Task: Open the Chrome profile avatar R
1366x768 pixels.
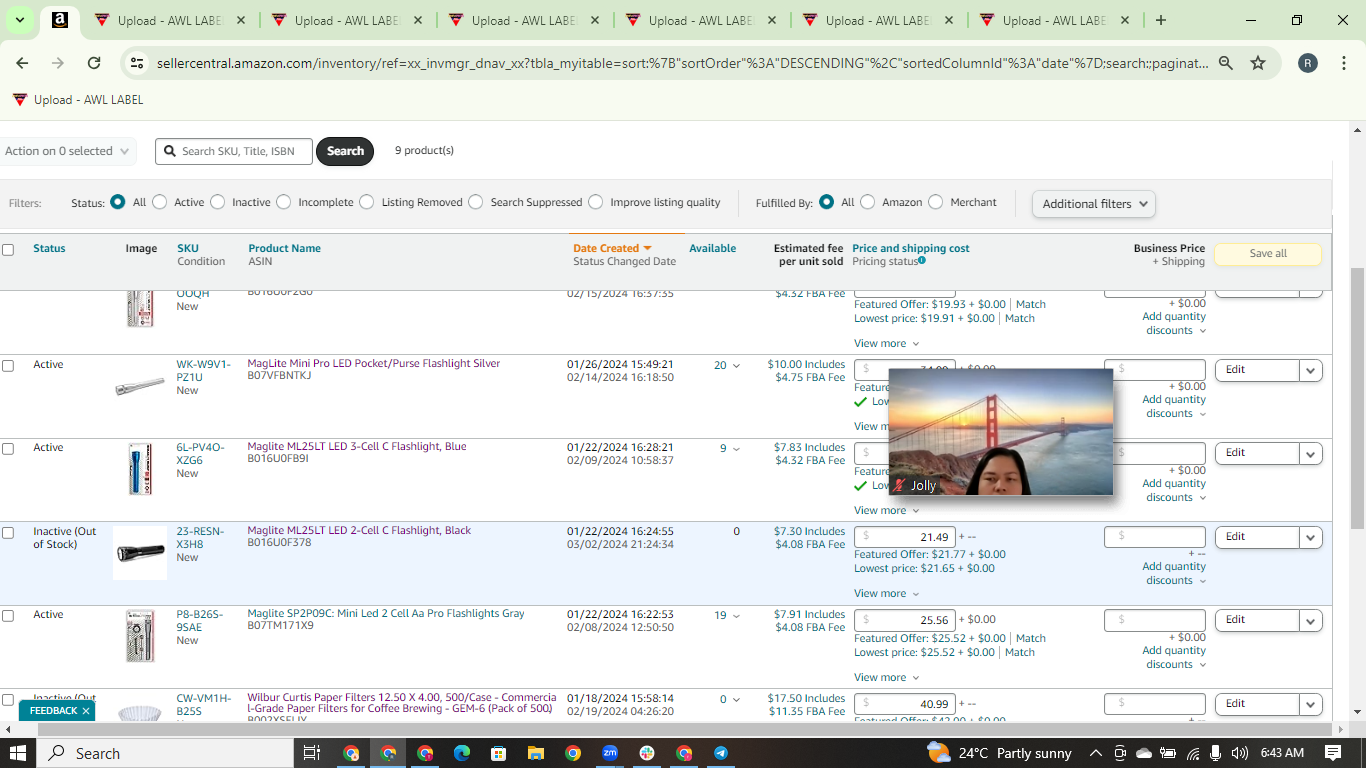Action: (x=1308, y=63)
